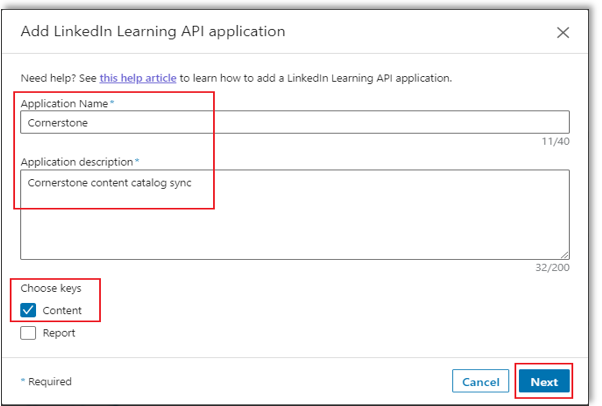Click the '32/200' character counter

552,267
